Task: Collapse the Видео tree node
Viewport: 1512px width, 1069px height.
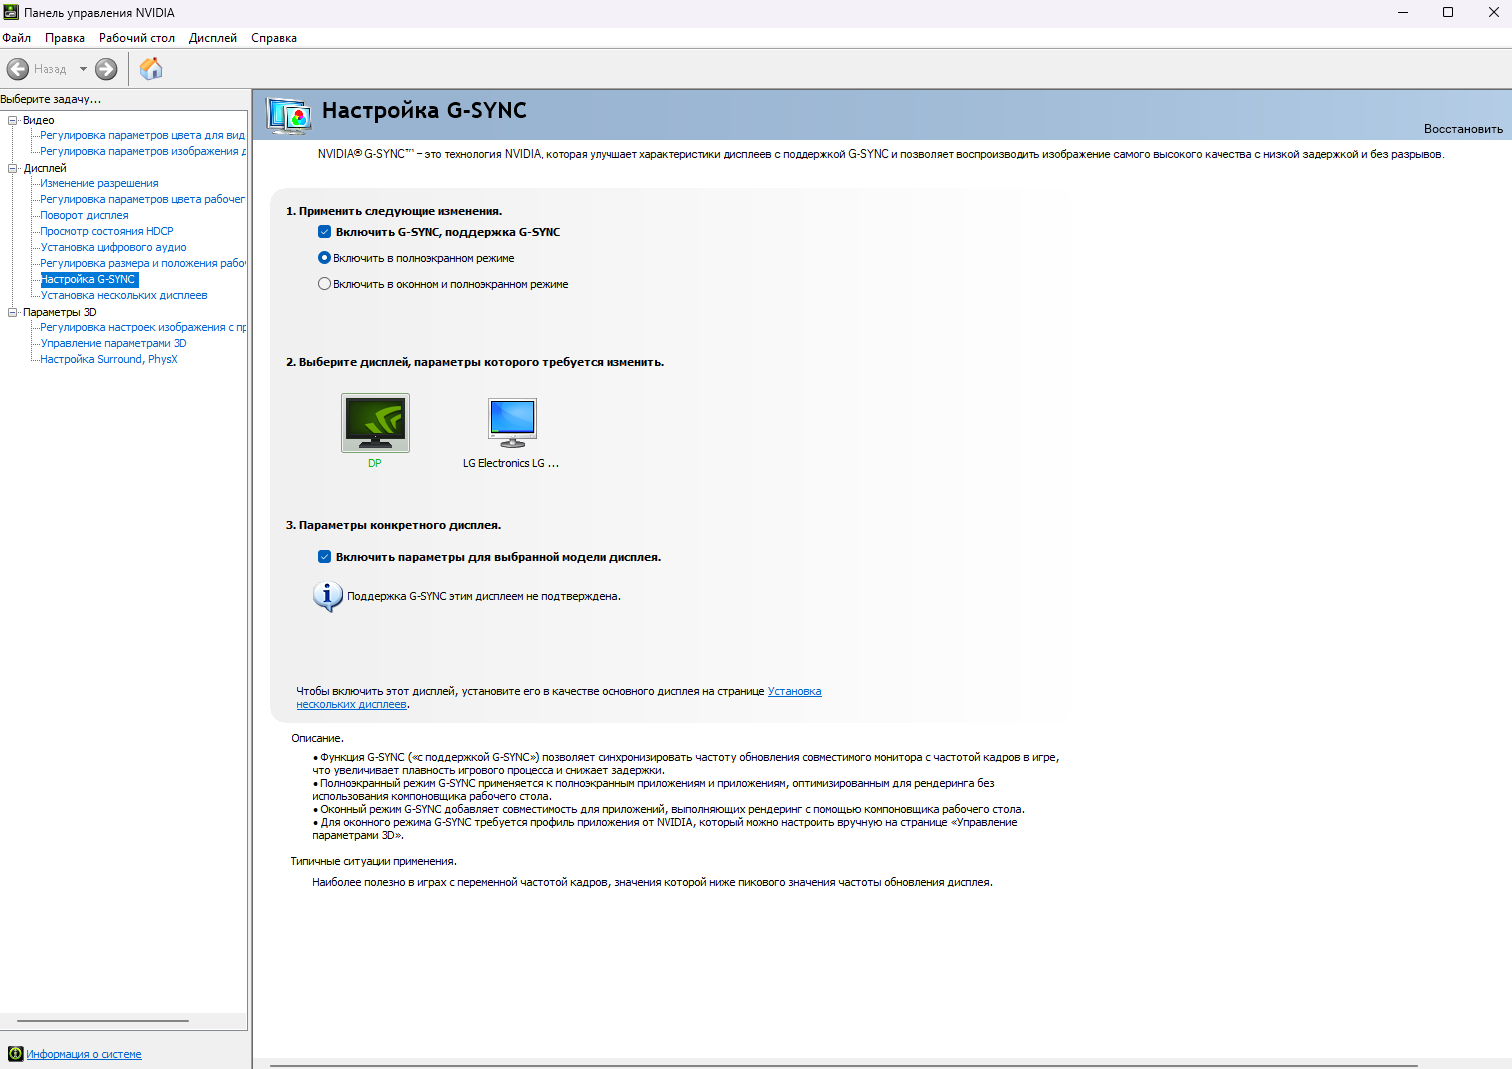Action: pyautogui.click(x=13, y=120)
